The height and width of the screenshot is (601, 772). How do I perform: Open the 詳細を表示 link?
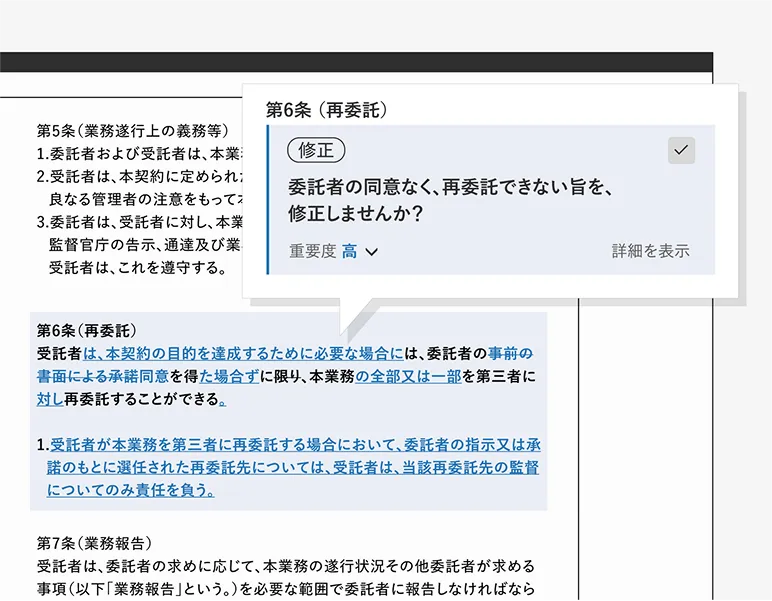click(x=650, y=251)
